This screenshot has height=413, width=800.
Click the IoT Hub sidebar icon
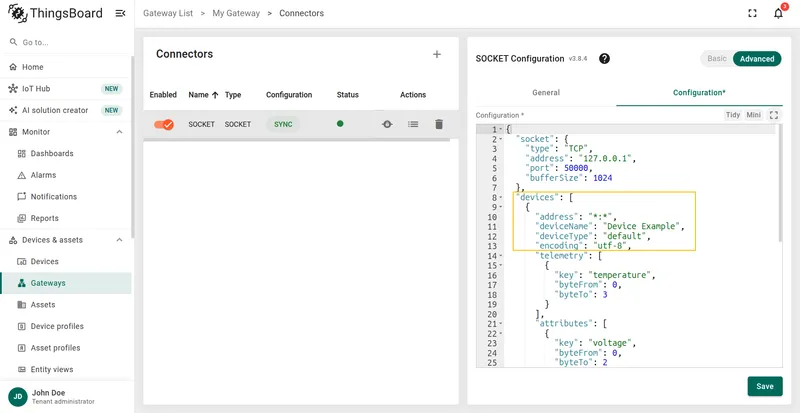pyautogui.click(x=13, y=88)
